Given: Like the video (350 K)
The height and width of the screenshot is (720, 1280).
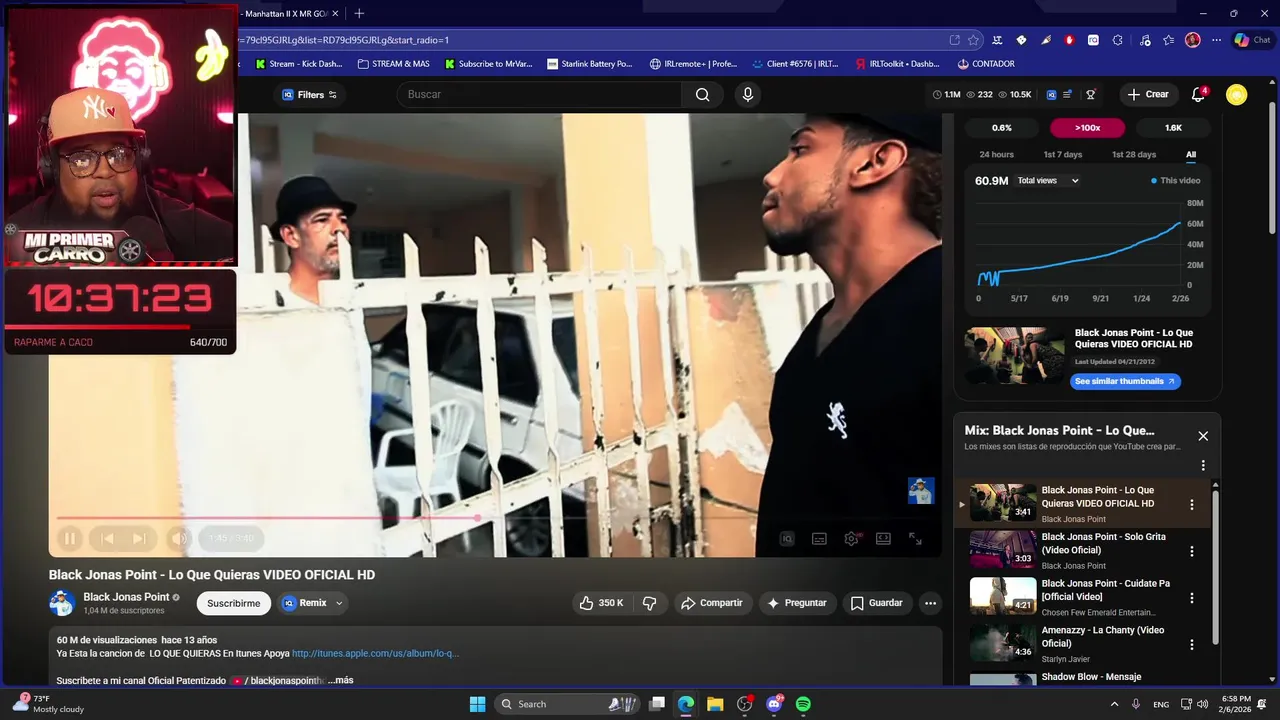Looking at the screenshot, I should click(601, 603).
